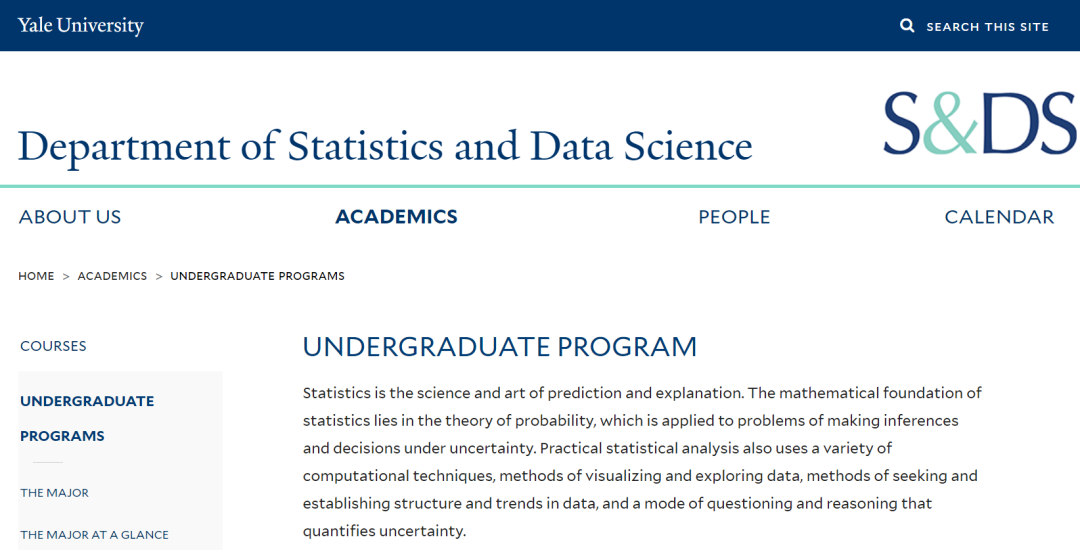Click the Home breadcrumb link
This screenshot has height=550, width=1080.
36,276
